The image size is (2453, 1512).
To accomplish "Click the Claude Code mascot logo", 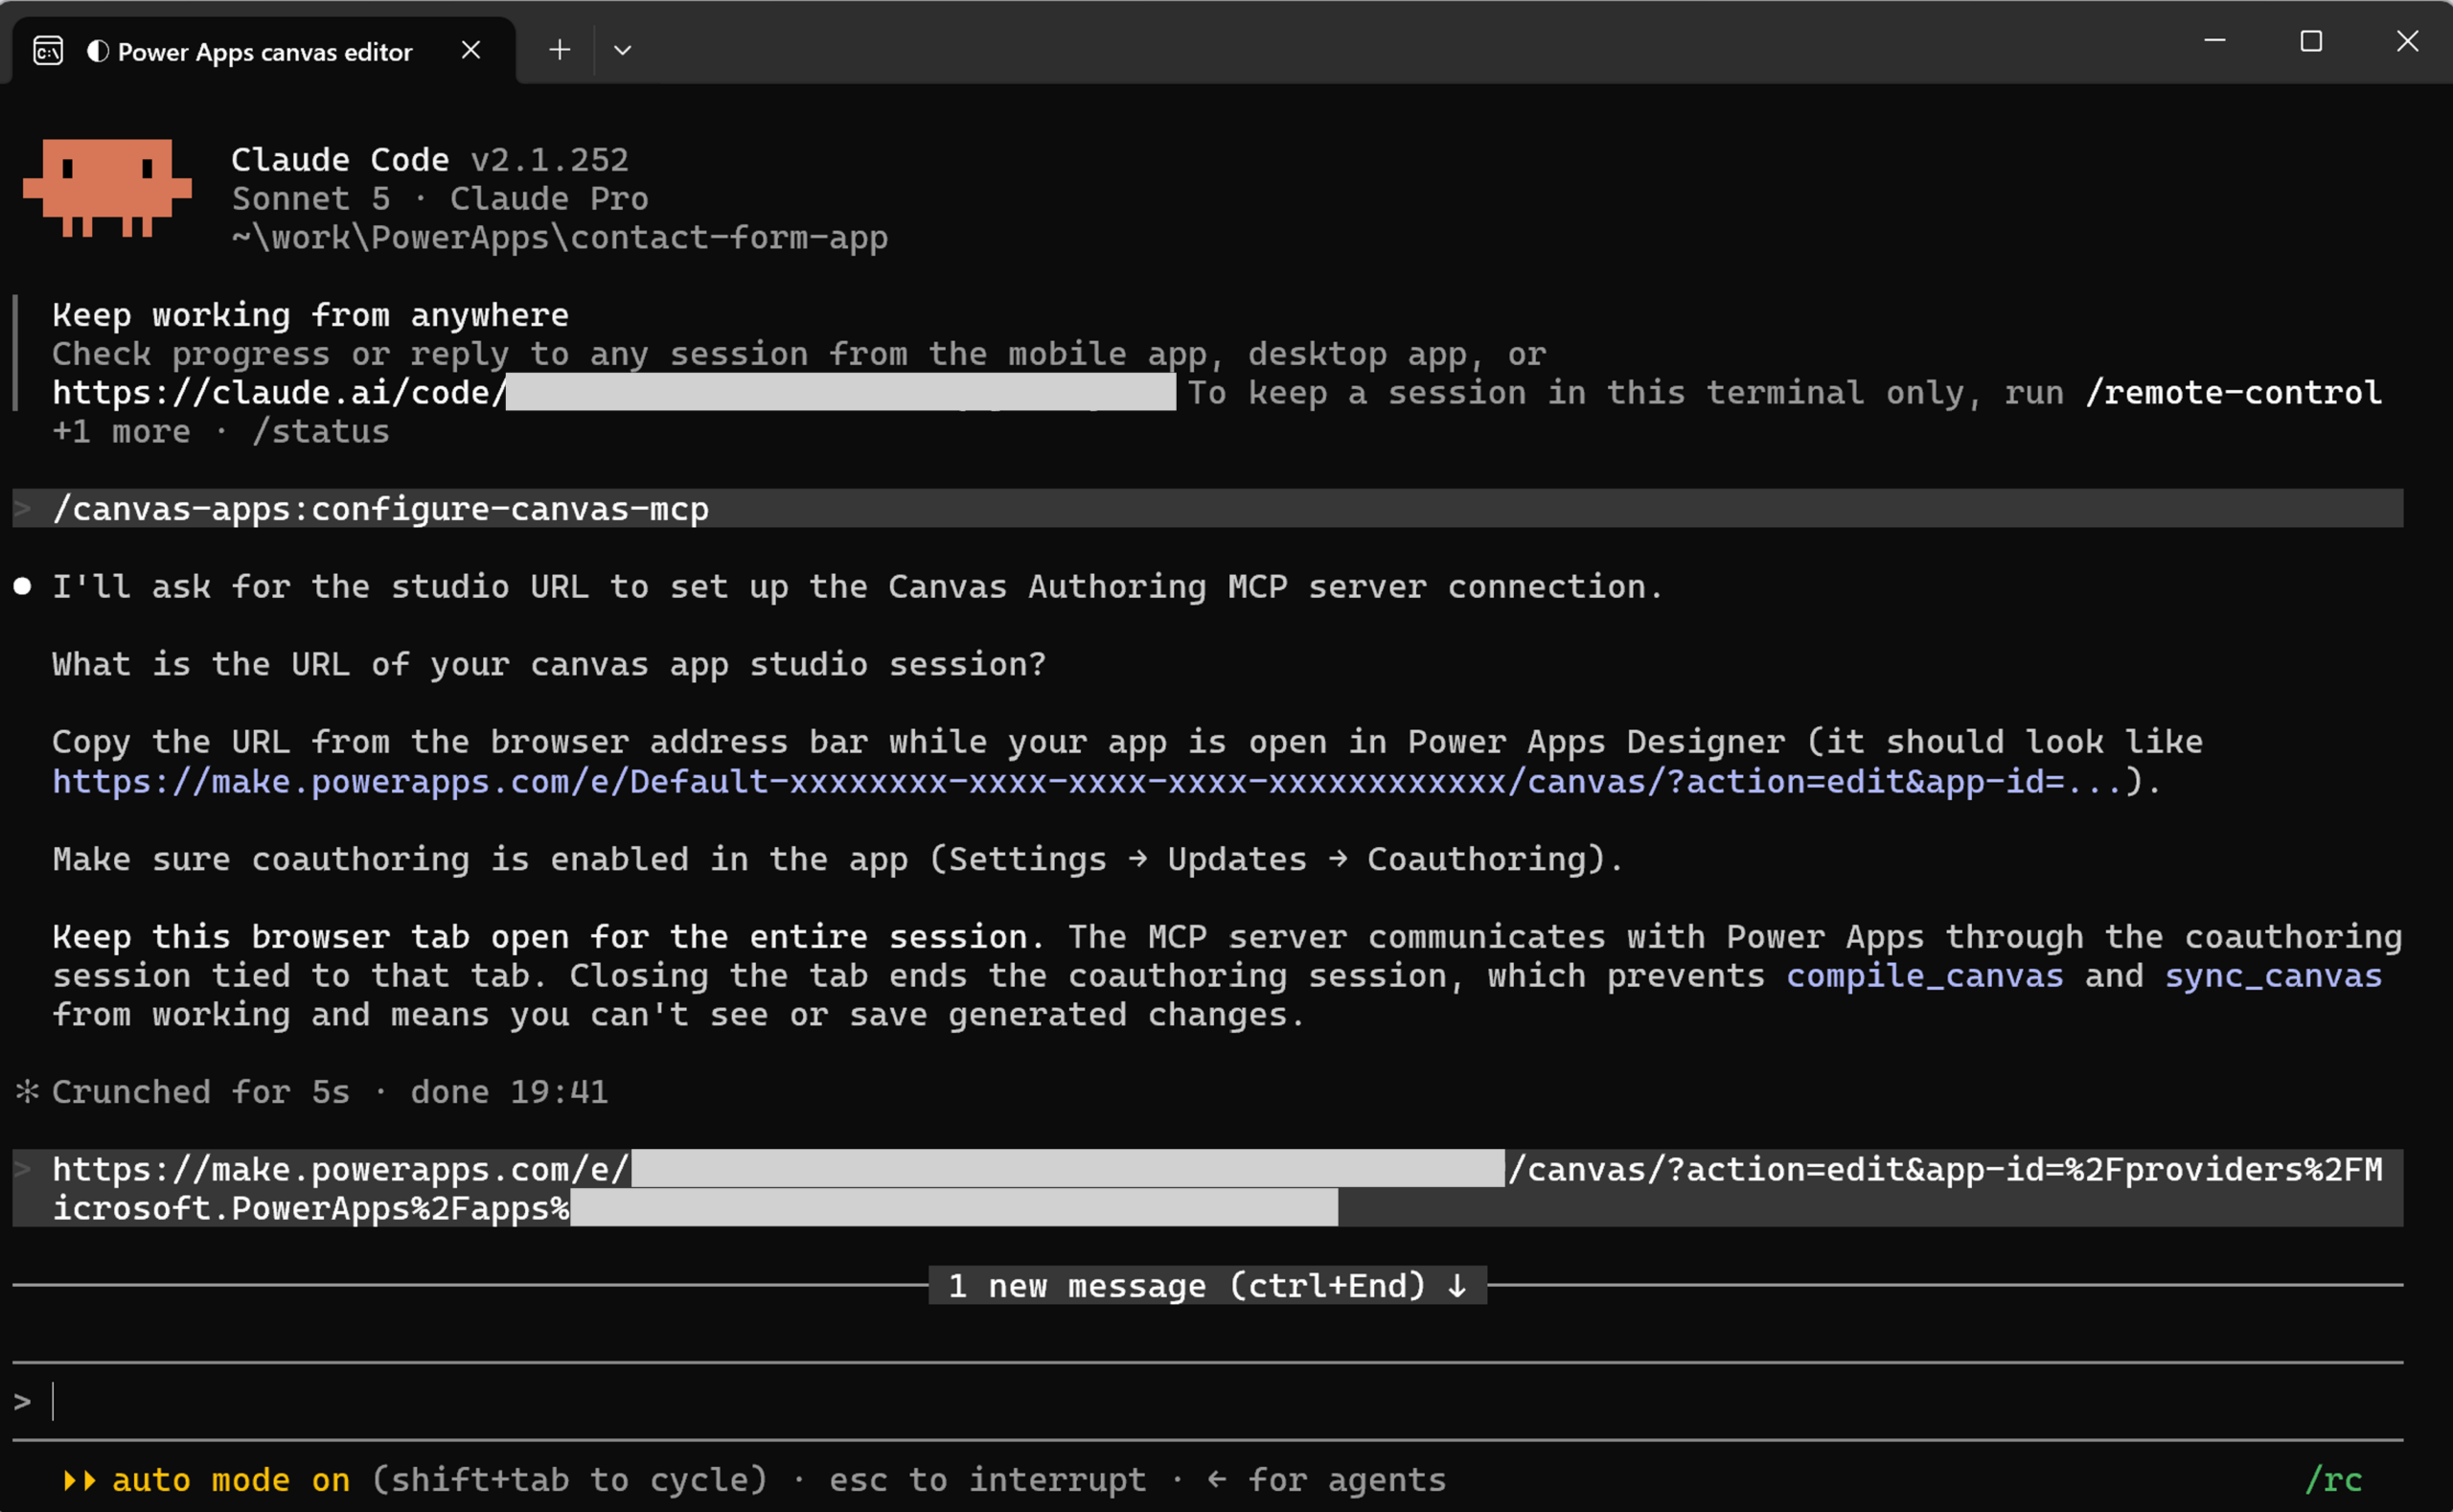I will [x=107, y=188].
